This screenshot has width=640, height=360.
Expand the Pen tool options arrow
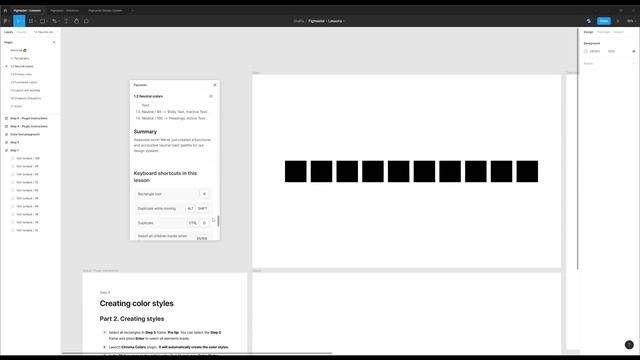tap(59, 21)
